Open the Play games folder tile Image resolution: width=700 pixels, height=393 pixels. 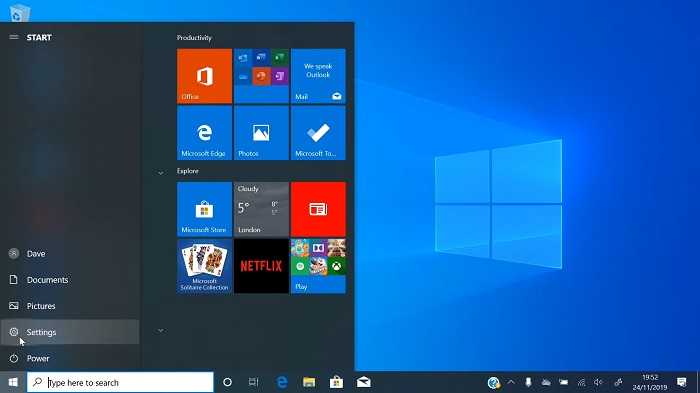318,266
